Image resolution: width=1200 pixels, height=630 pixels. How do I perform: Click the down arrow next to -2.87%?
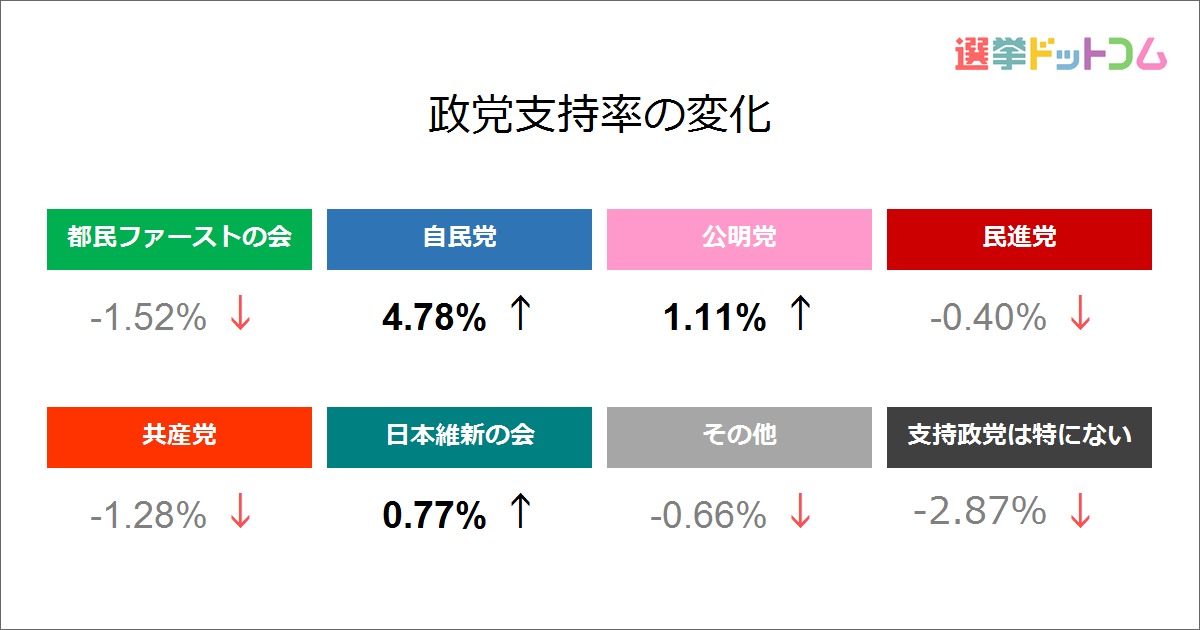click(1080, 512)
